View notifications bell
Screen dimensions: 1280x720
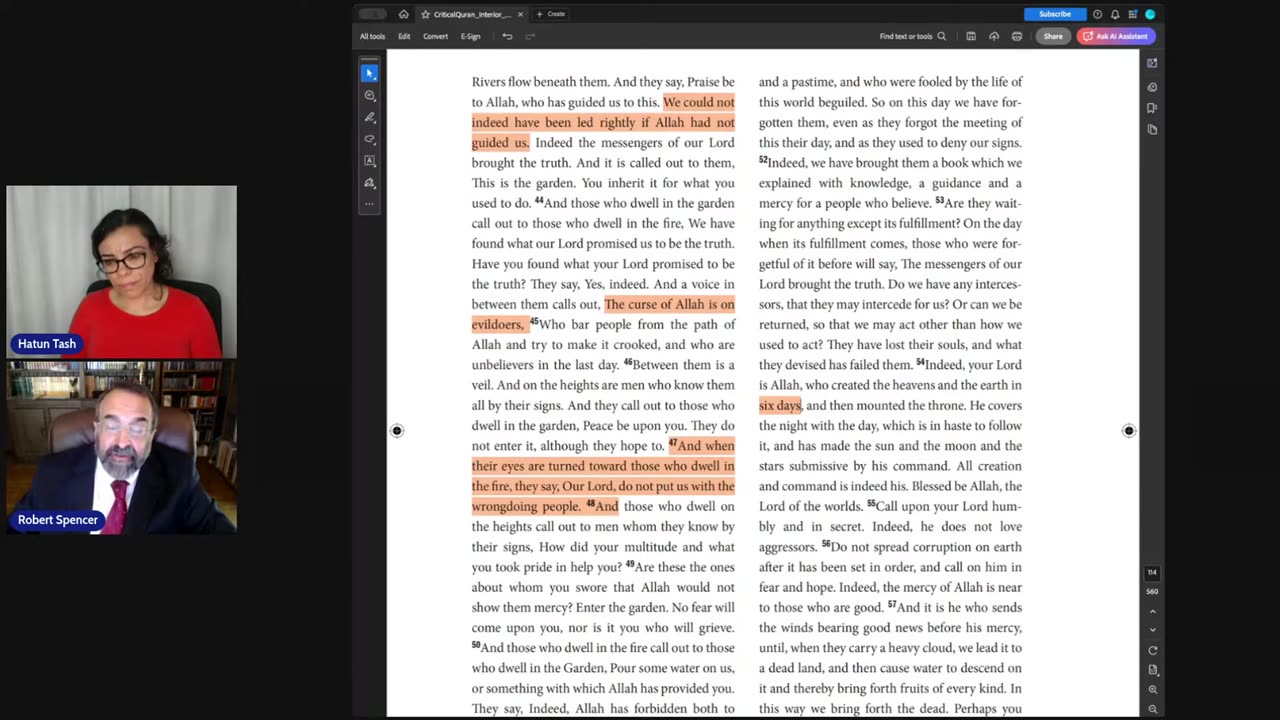click(1115, 14)
